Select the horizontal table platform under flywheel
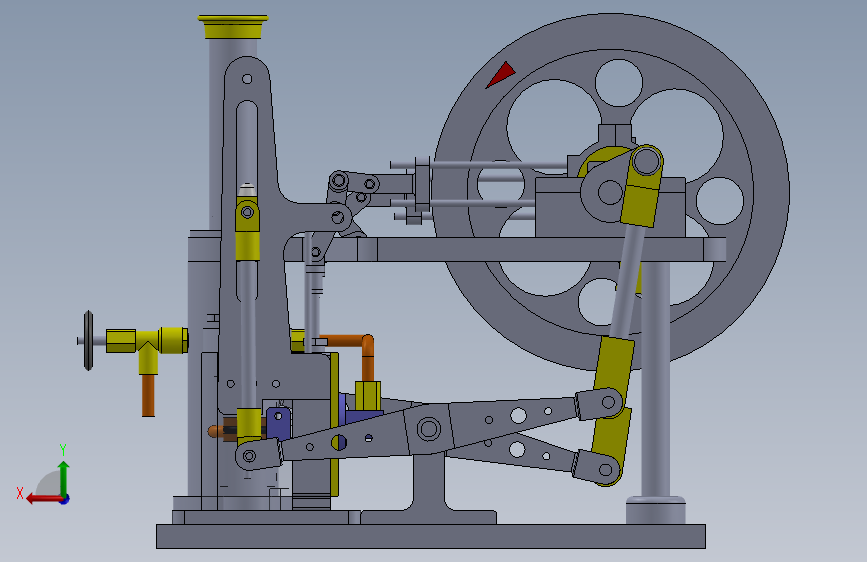 click(506, 249)
